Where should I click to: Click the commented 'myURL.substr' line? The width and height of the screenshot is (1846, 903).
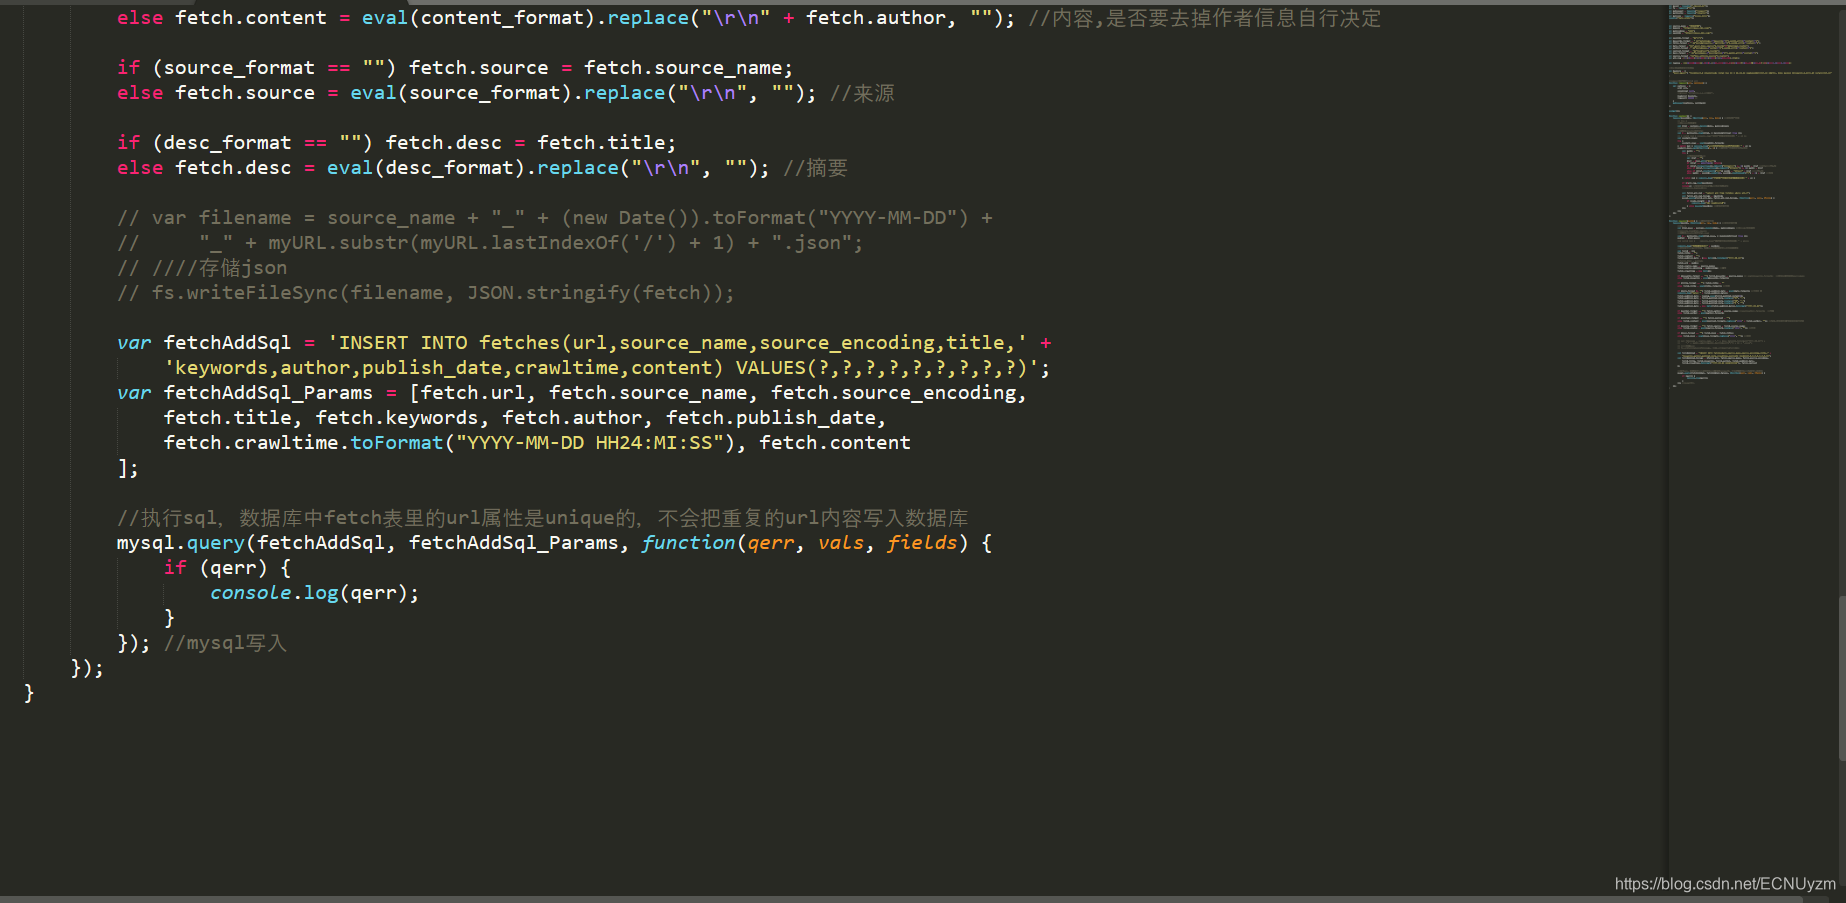[x=490, y=243]
